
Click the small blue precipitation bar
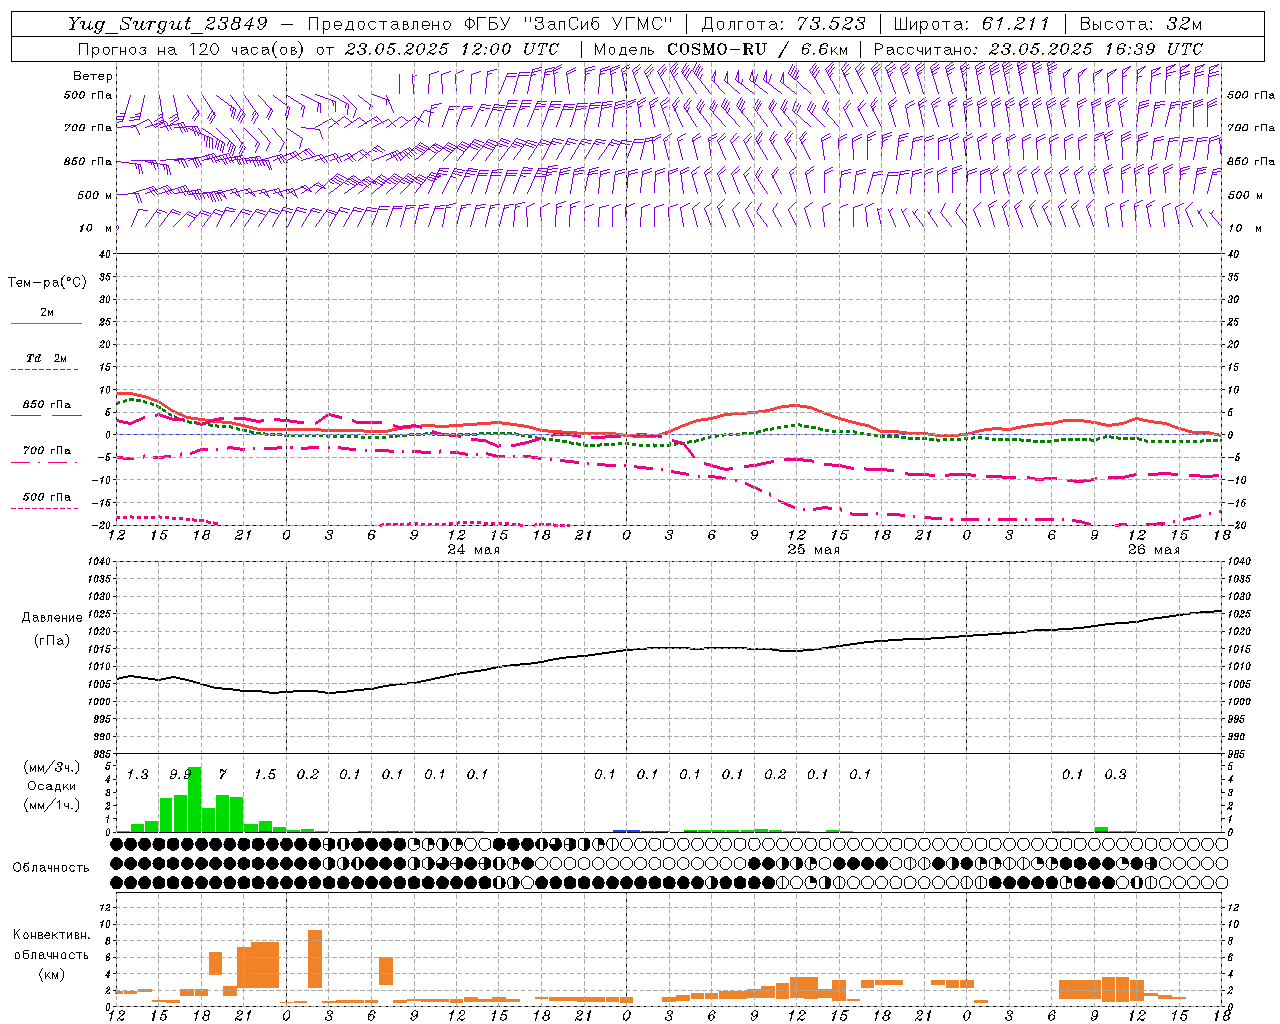coord(626,830)
